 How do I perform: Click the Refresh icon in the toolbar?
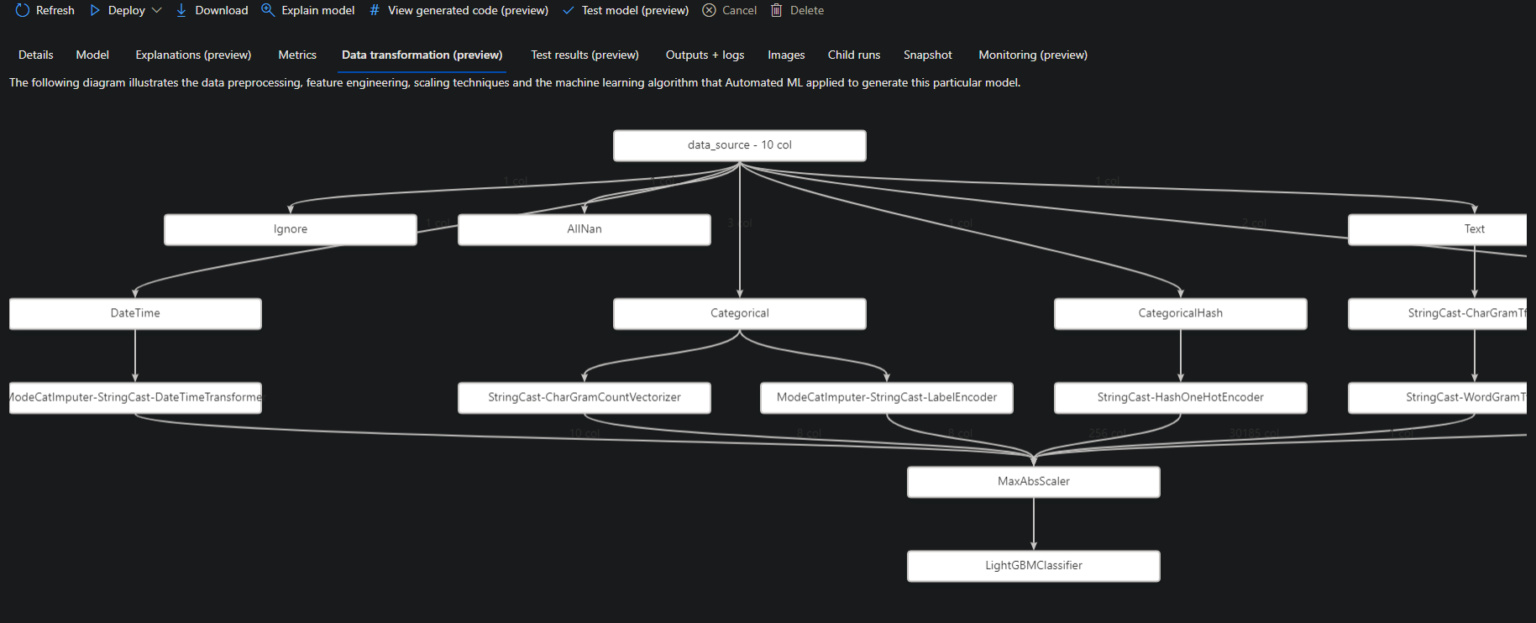click(x=22, y=10)
